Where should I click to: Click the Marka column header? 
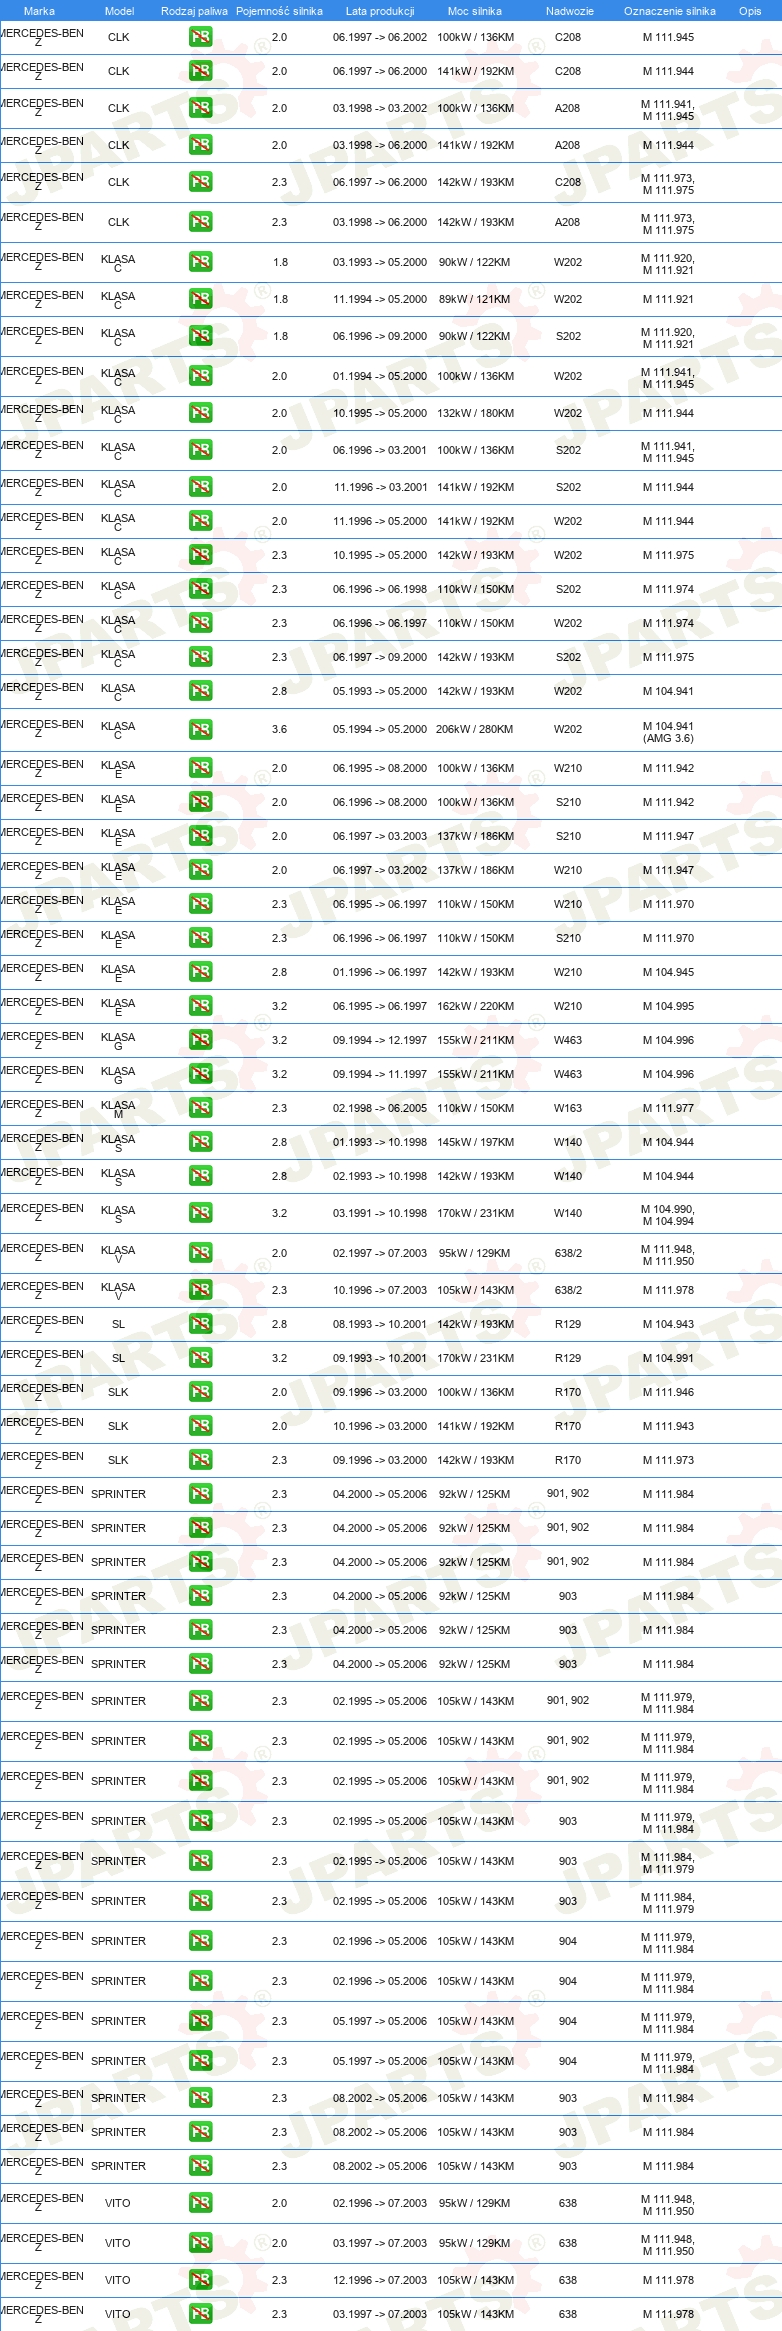(39, 11)
